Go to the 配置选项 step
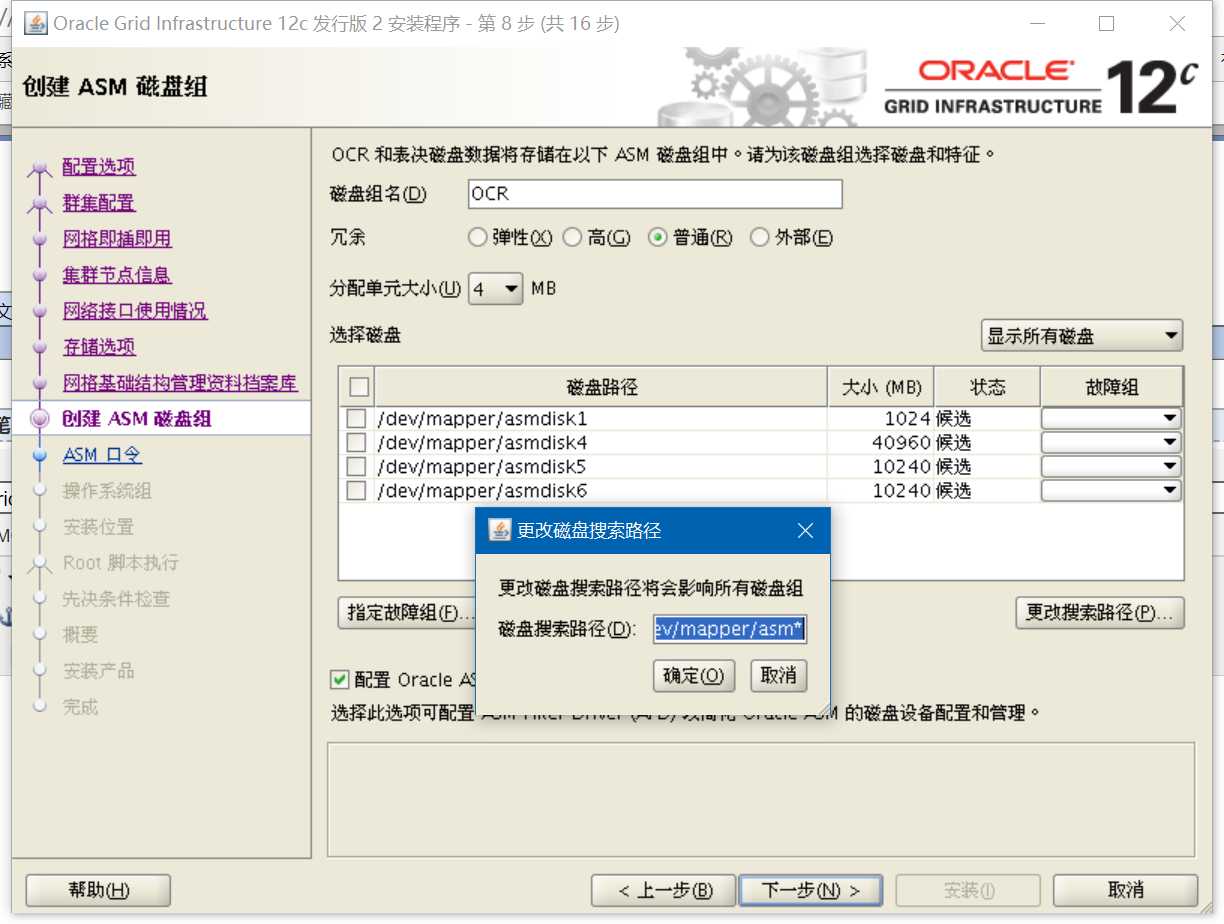This screenshot has width=1224, height=924. (99, 167)
